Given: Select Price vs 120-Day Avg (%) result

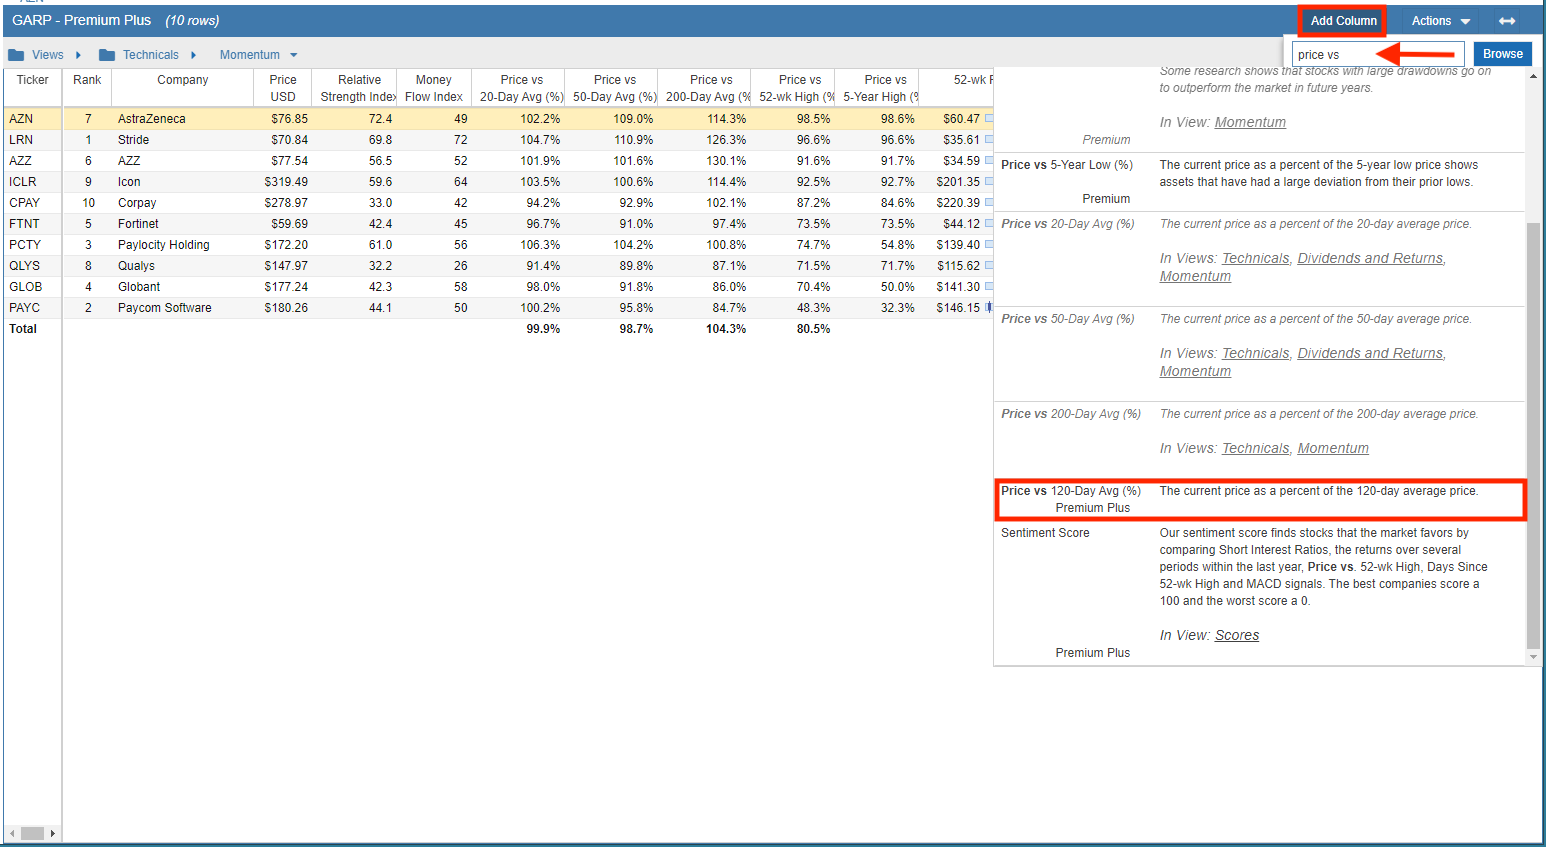Looking at the screenshot, I should tap(1070, 491).
